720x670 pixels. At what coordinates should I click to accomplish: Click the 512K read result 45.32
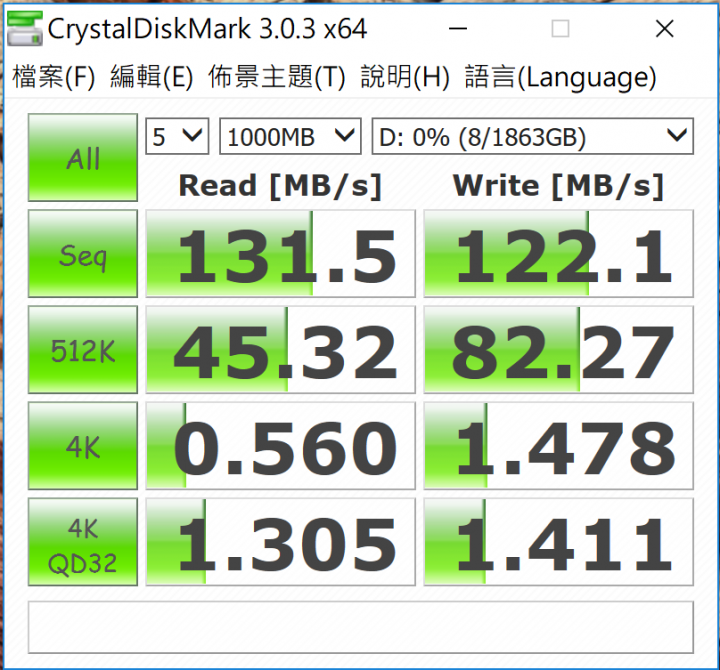pyautogui.click(x=281, y=349)
